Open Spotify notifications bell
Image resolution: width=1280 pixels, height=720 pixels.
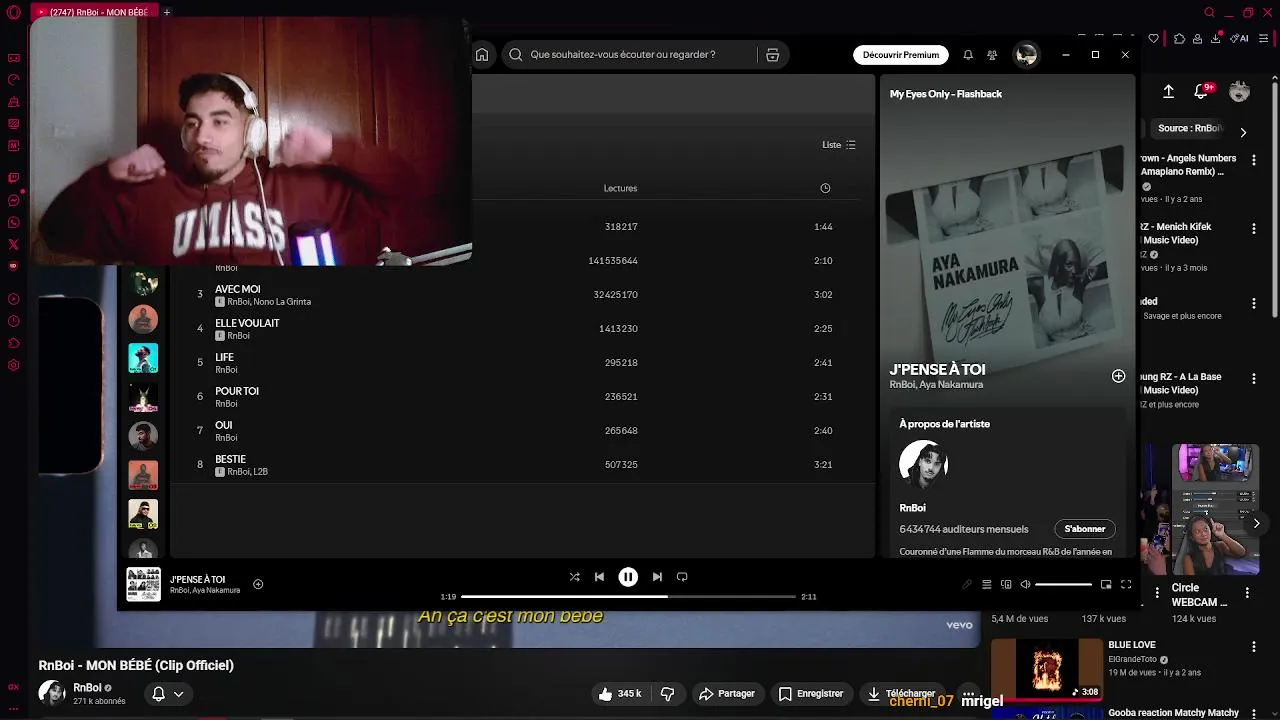coord(968,55)
